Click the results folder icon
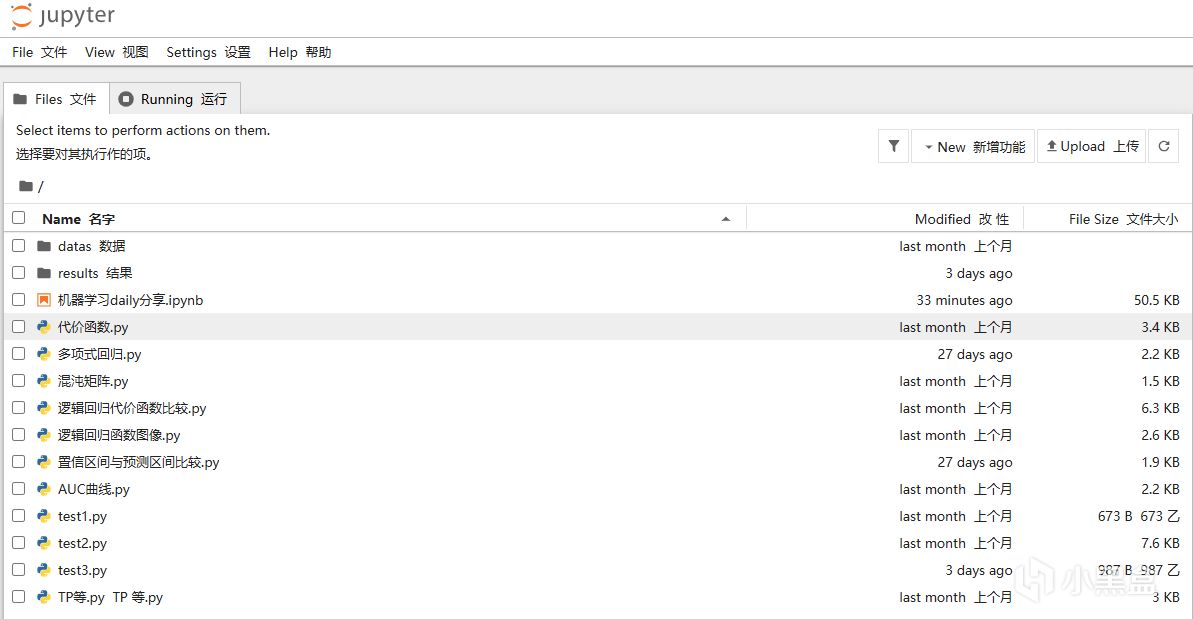The height and width of the screenshot is (619, 1193). tap(43, 273)
